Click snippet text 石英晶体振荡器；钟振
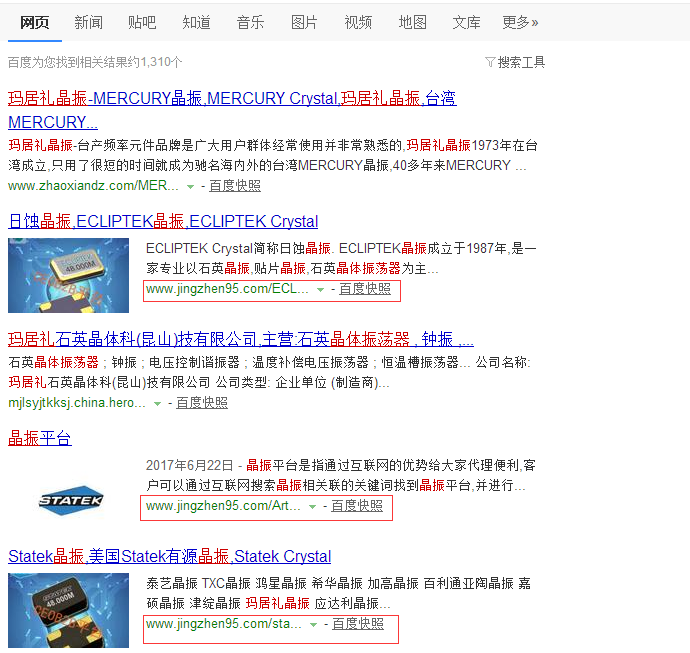Viewport: 690px width, 653px height. point(73,363)
